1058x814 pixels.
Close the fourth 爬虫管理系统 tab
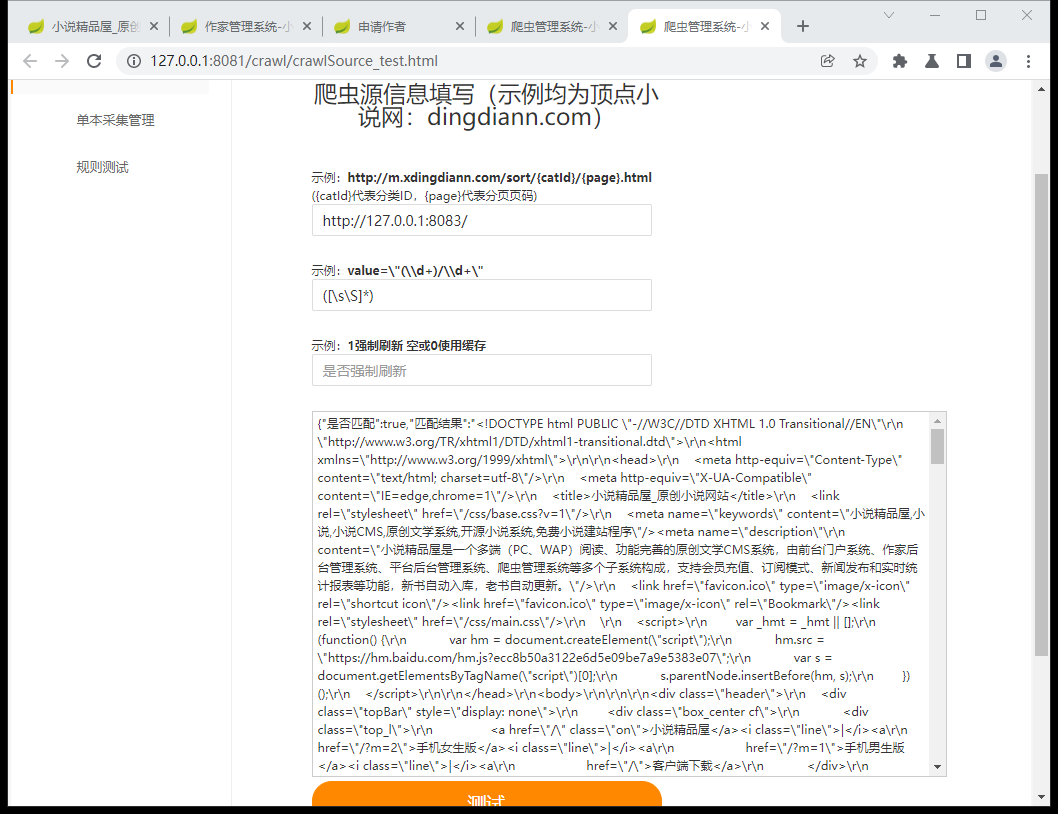[x=613, y=26]
